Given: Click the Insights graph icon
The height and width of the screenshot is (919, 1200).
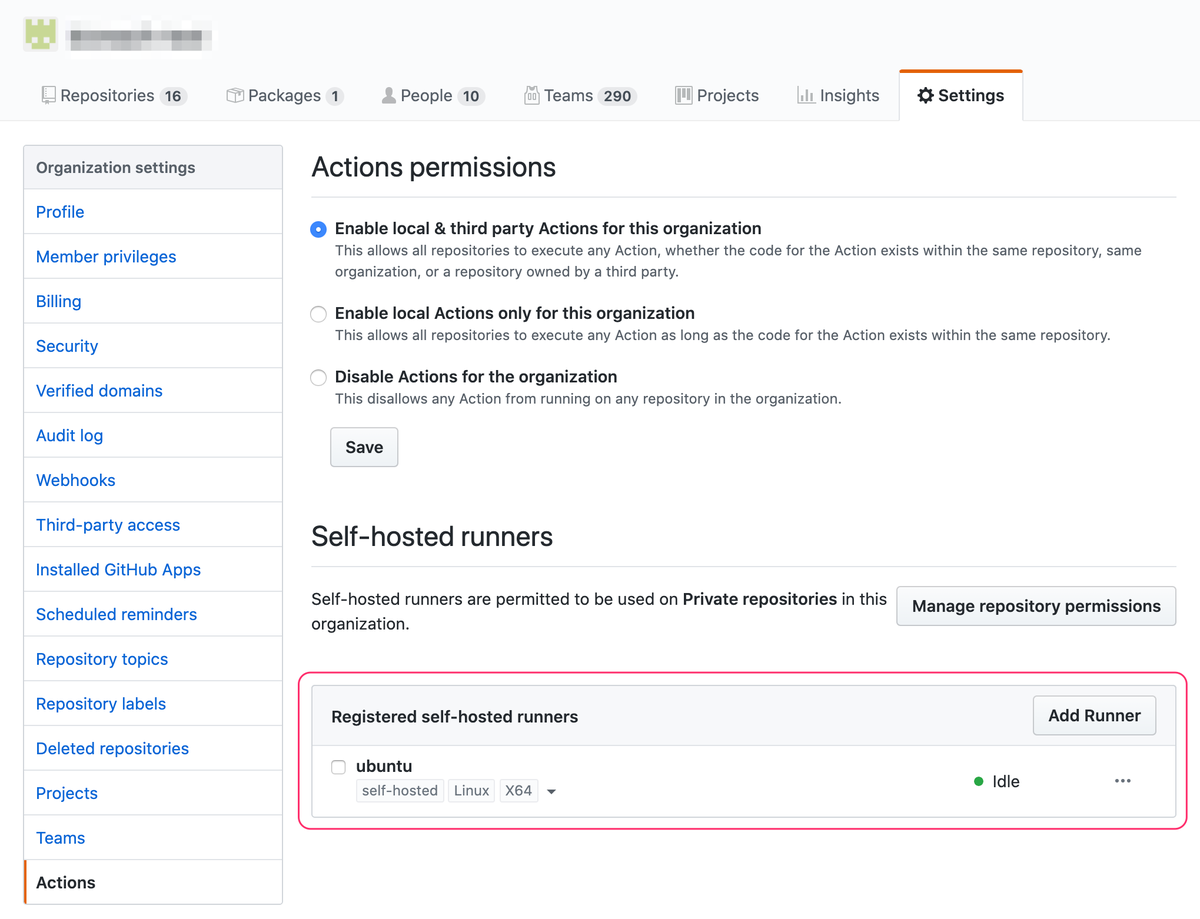Looking at the screenshot, I should coord(805,95).
